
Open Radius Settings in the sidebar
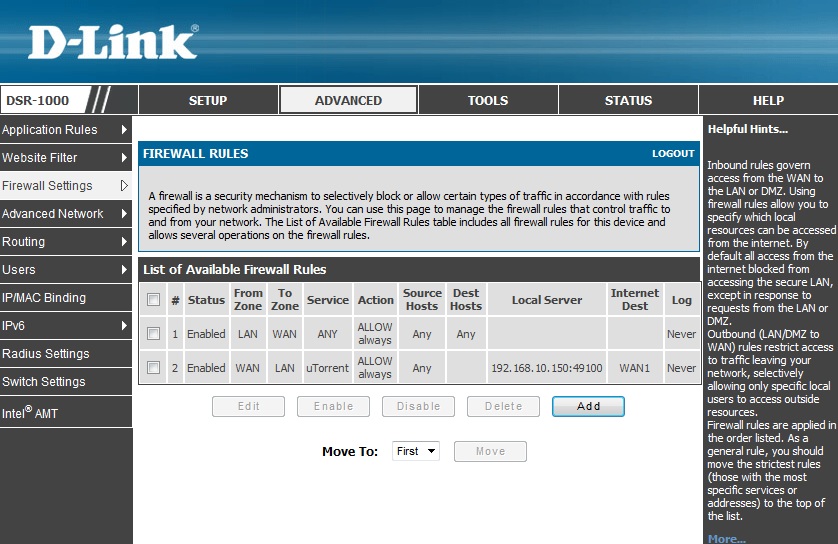[66, 354]
